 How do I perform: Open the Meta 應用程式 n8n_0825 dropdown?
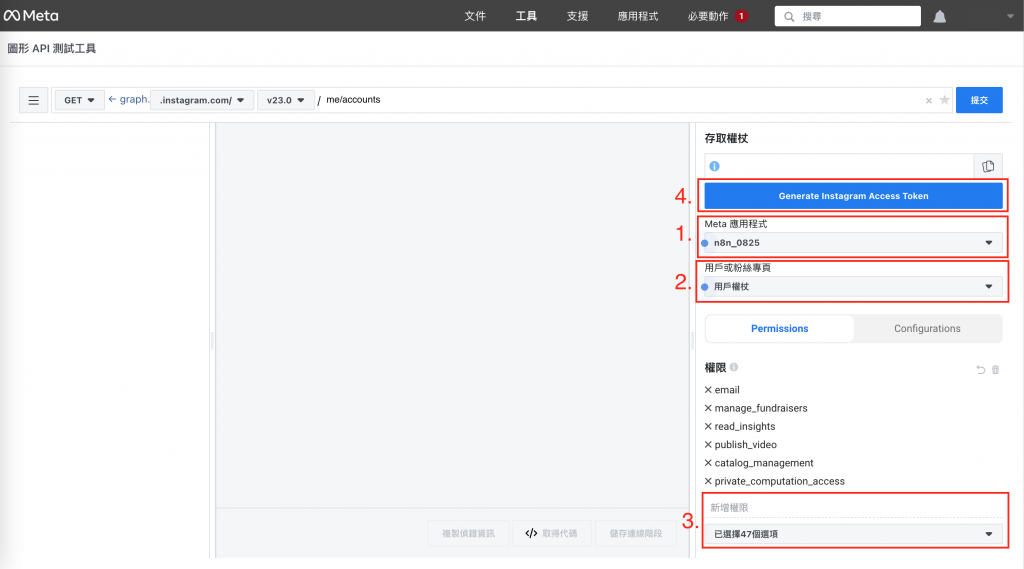click(x=854, y=243)
